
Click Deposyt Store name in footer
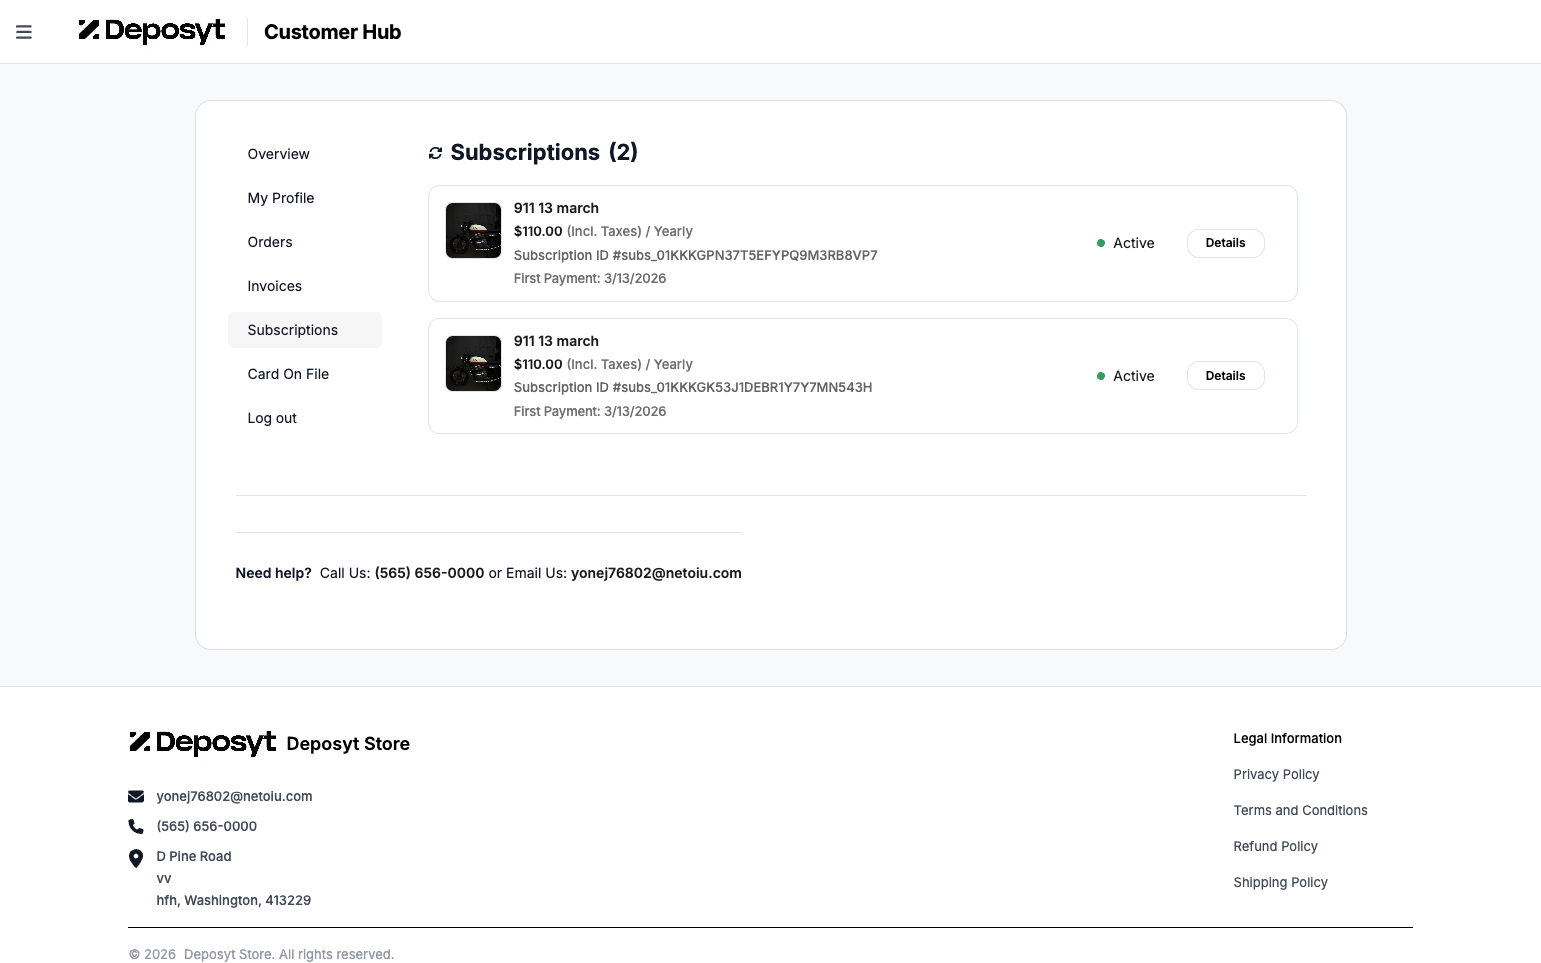pos(348,744)
